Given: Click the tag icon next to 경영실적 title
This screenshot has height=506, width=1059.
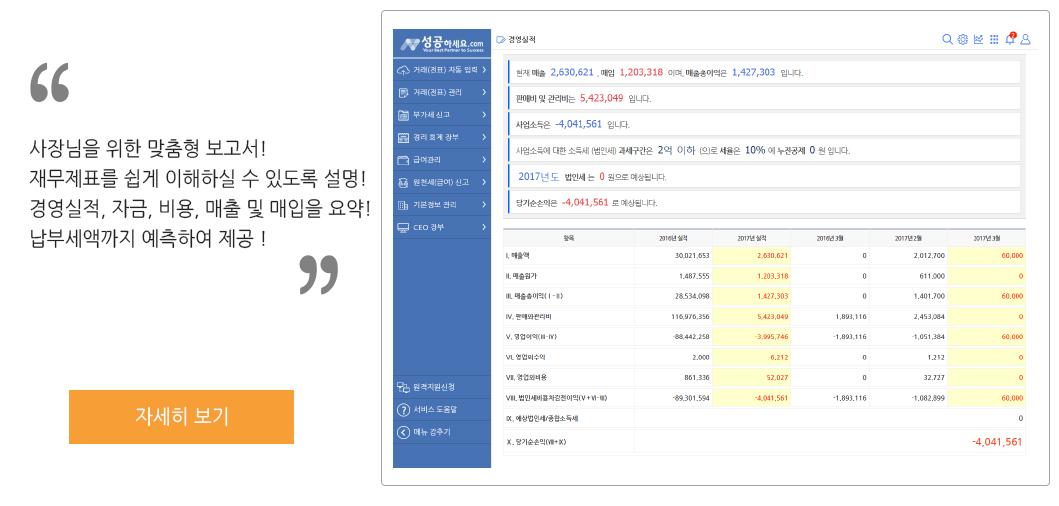Looking at the screenshot, I should point(500,40).
